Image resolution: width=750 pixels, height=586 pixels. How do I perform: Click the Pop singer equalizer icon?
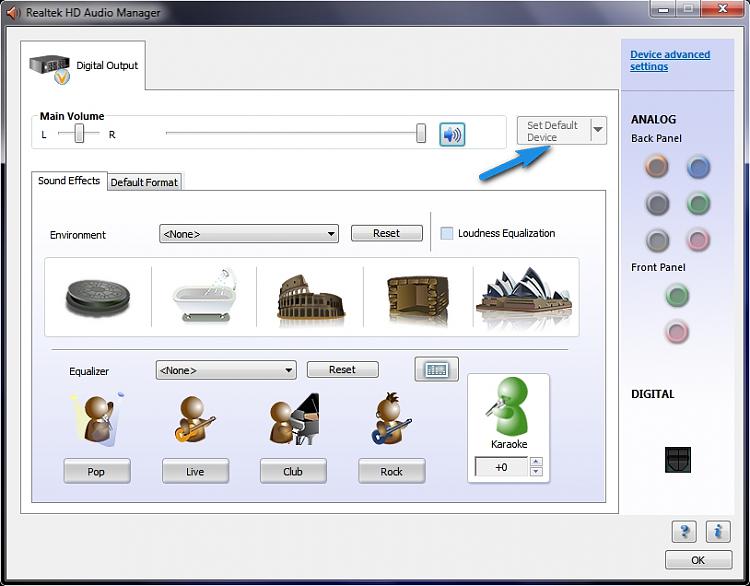point(98,419)
